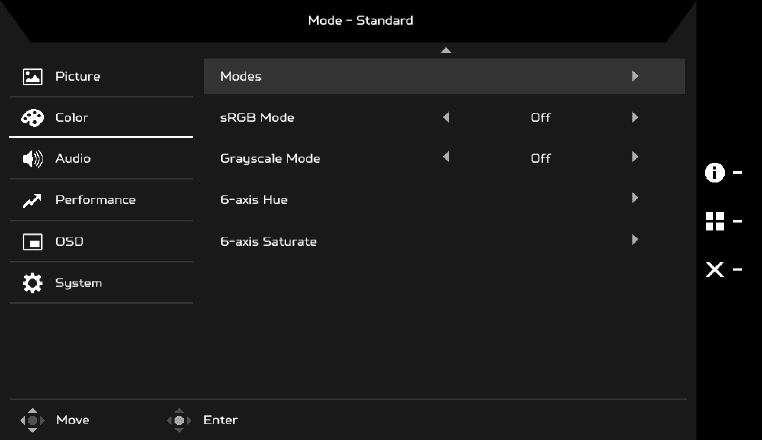This screenshot has height=440, width=762.
Task: Select the System menu label
Action: pyautogui.click(x=78, y=283)
